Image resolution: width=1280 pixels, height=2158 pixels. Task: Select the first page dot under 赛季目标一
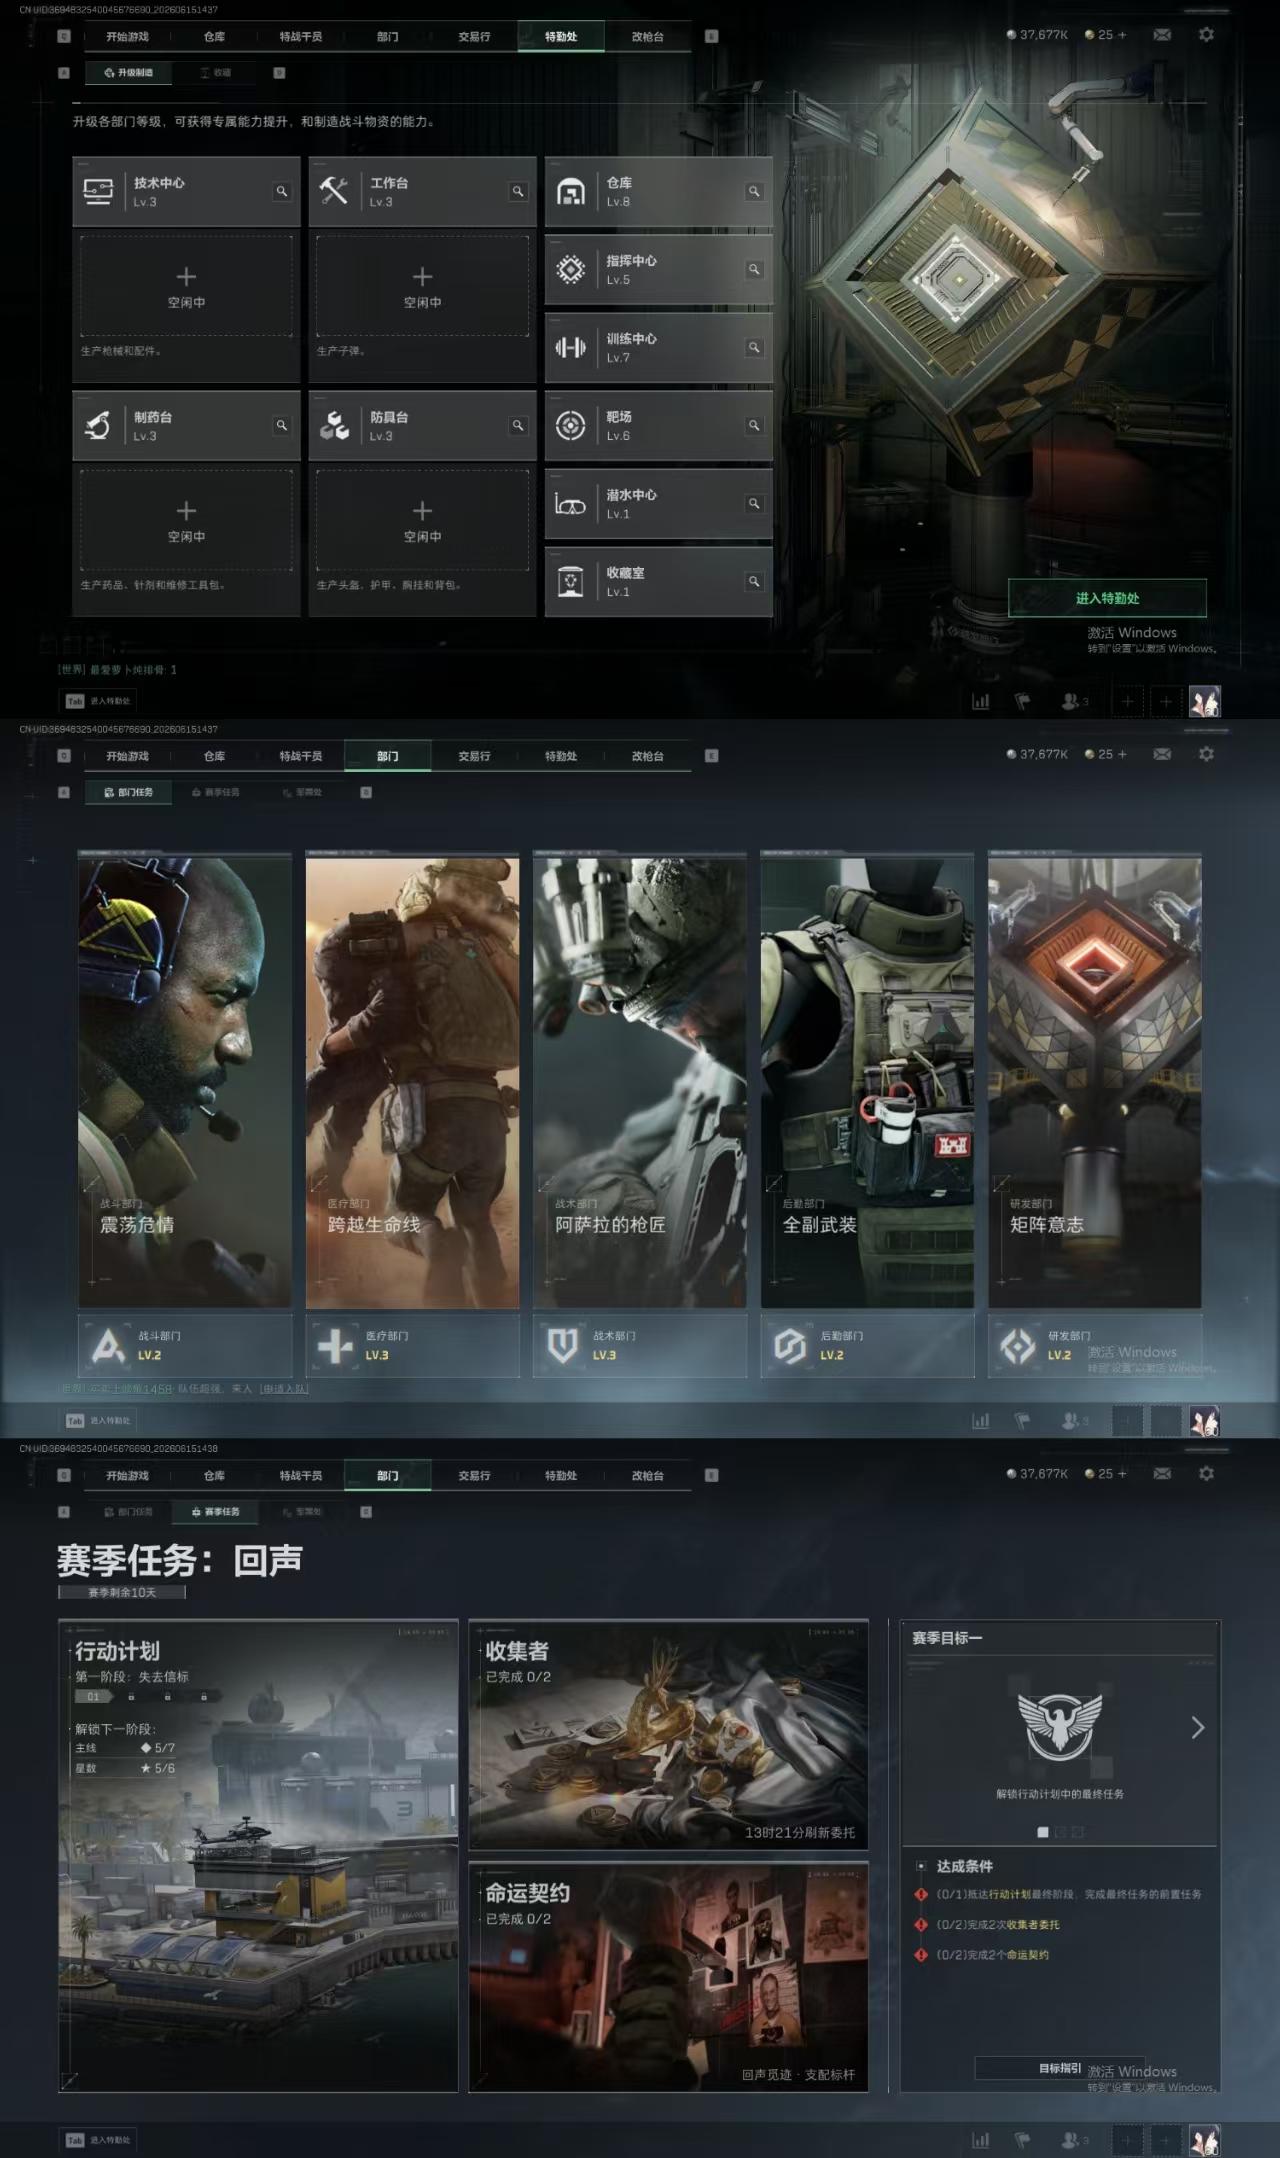pos(1043,1833)
